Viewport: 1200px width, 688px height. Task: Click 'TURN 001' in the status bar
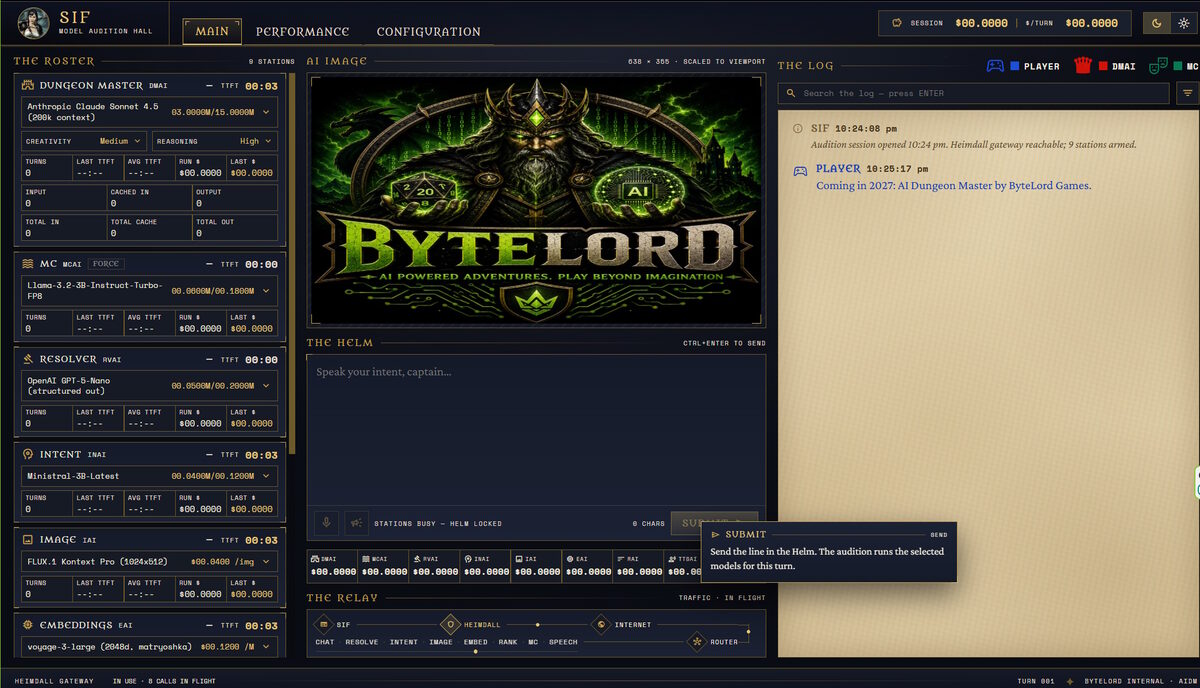pos(1036,681)
